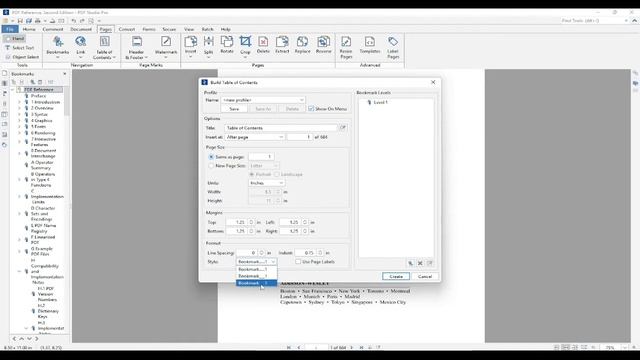The height and width of the screenshot is (360, 640).
Task: Activate the Select Text tool
Action: (x=19, y=48)
